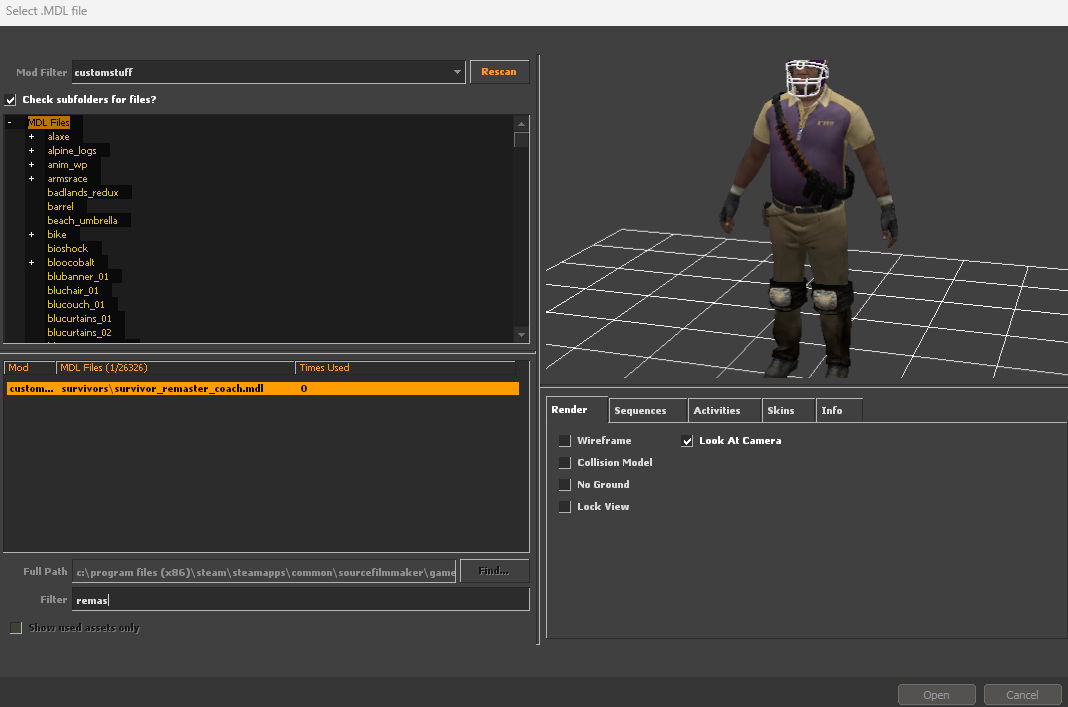Expand the alaxe folder

(x=31, y=136)
